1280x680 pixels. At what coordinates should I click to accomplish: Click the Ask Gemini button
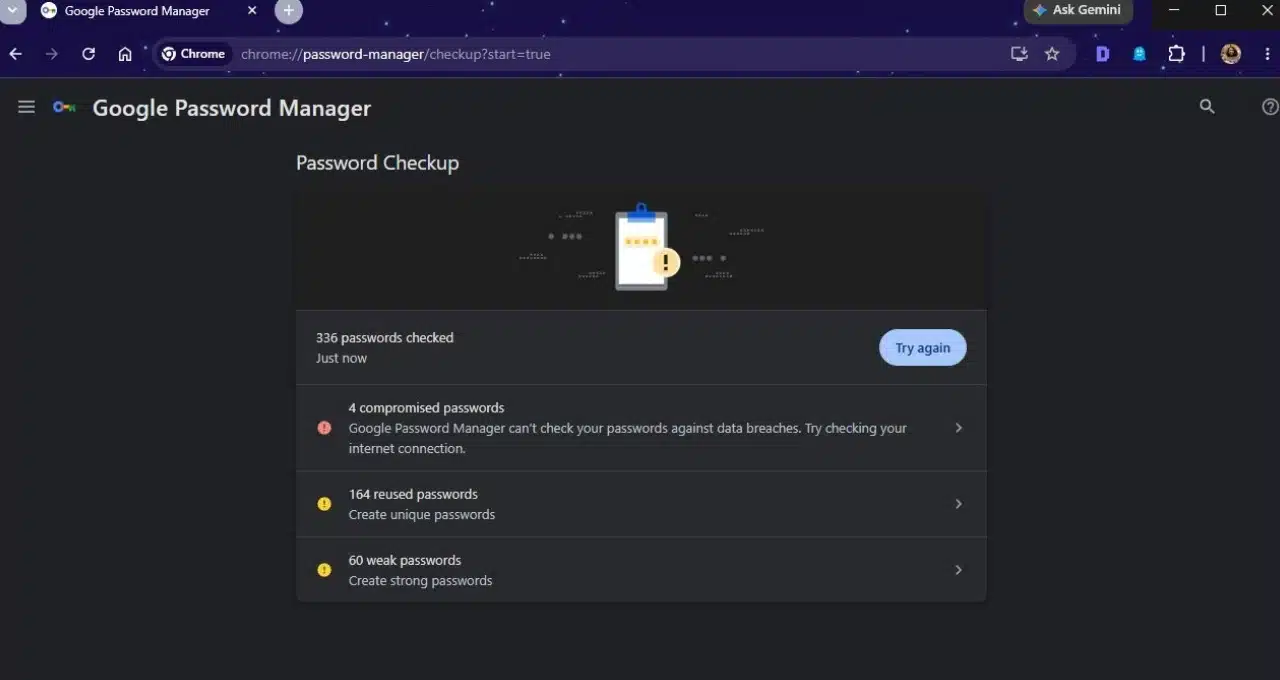tap(1078, 11)
